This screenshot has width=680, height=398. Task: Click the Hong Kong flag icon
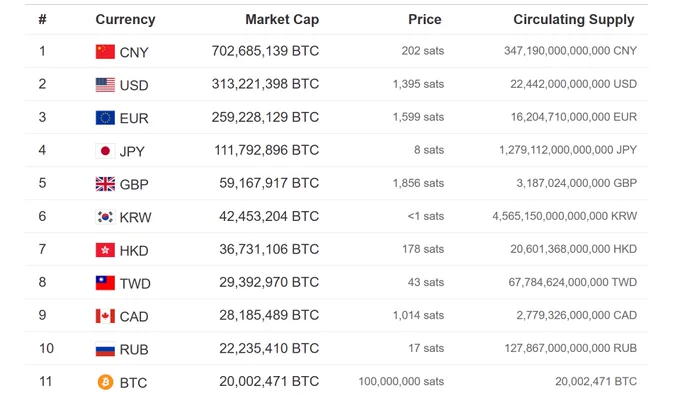pos(105,250)
